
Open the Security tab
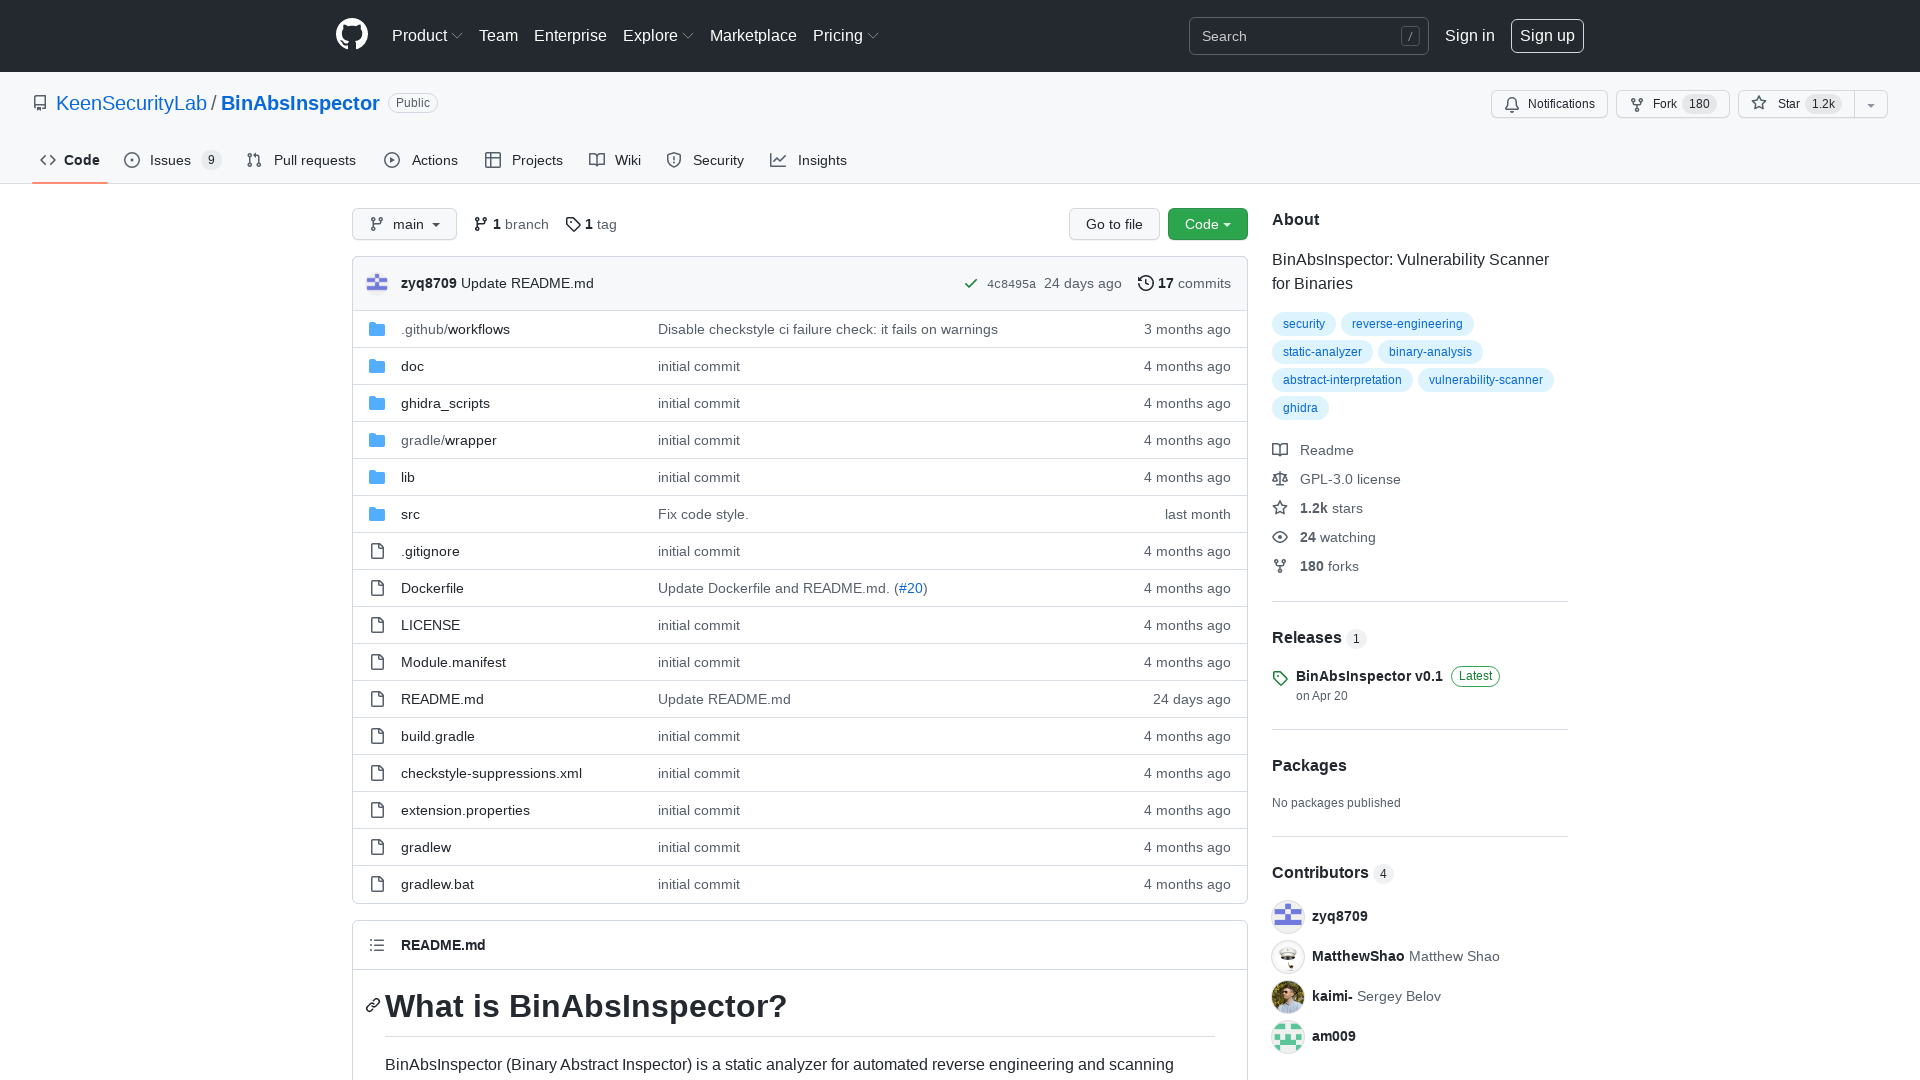(x=705, y=160)
